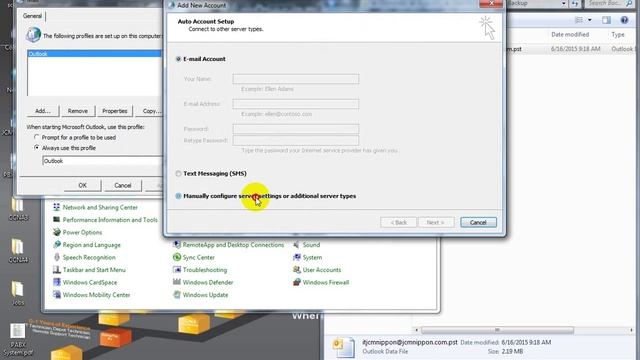Open the Power Options icon
Viewport: 640px width, 360px height.
(x=57, y=232)
